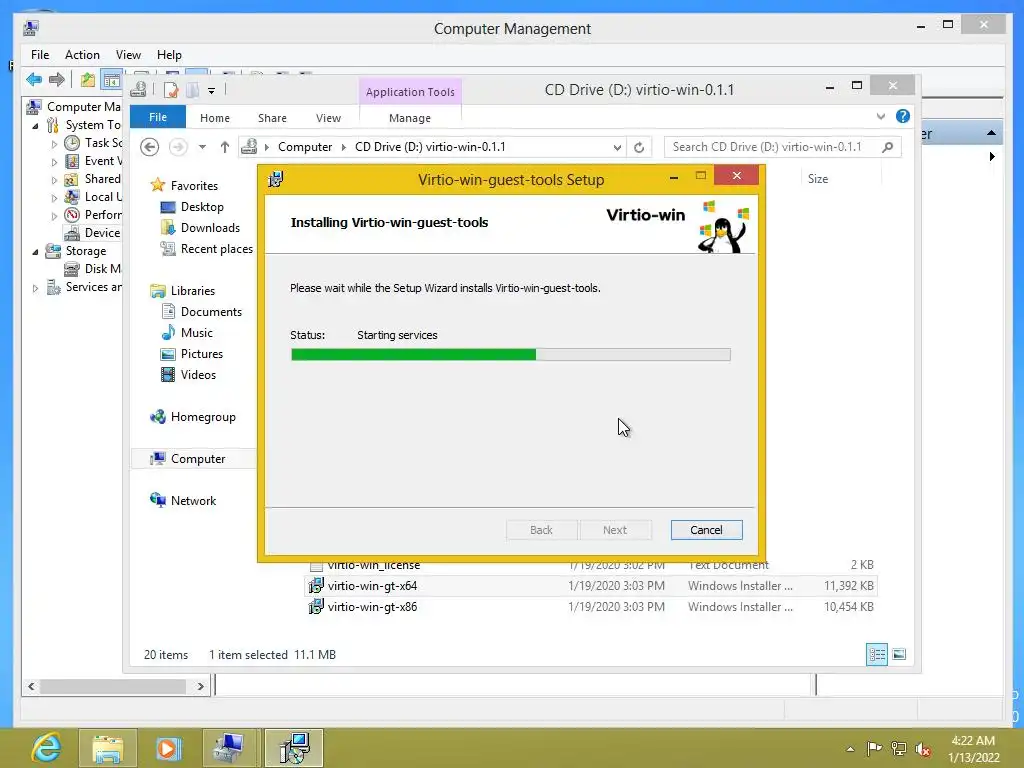Click the Explorer Forward navigation button
Screen dimensions: 1024x768
coord(178,147)
